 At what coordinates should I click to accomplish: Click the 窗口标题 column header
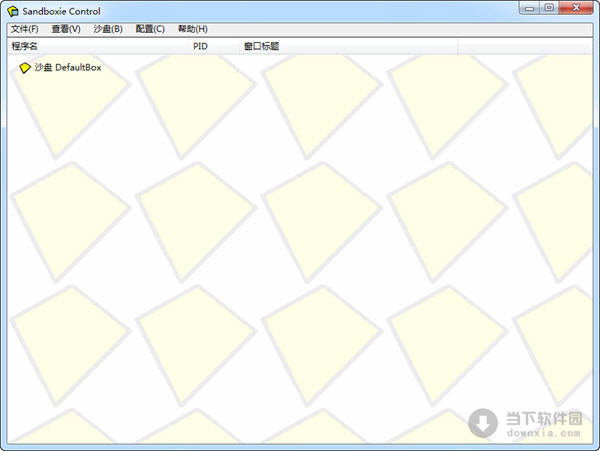click(349, 46)
